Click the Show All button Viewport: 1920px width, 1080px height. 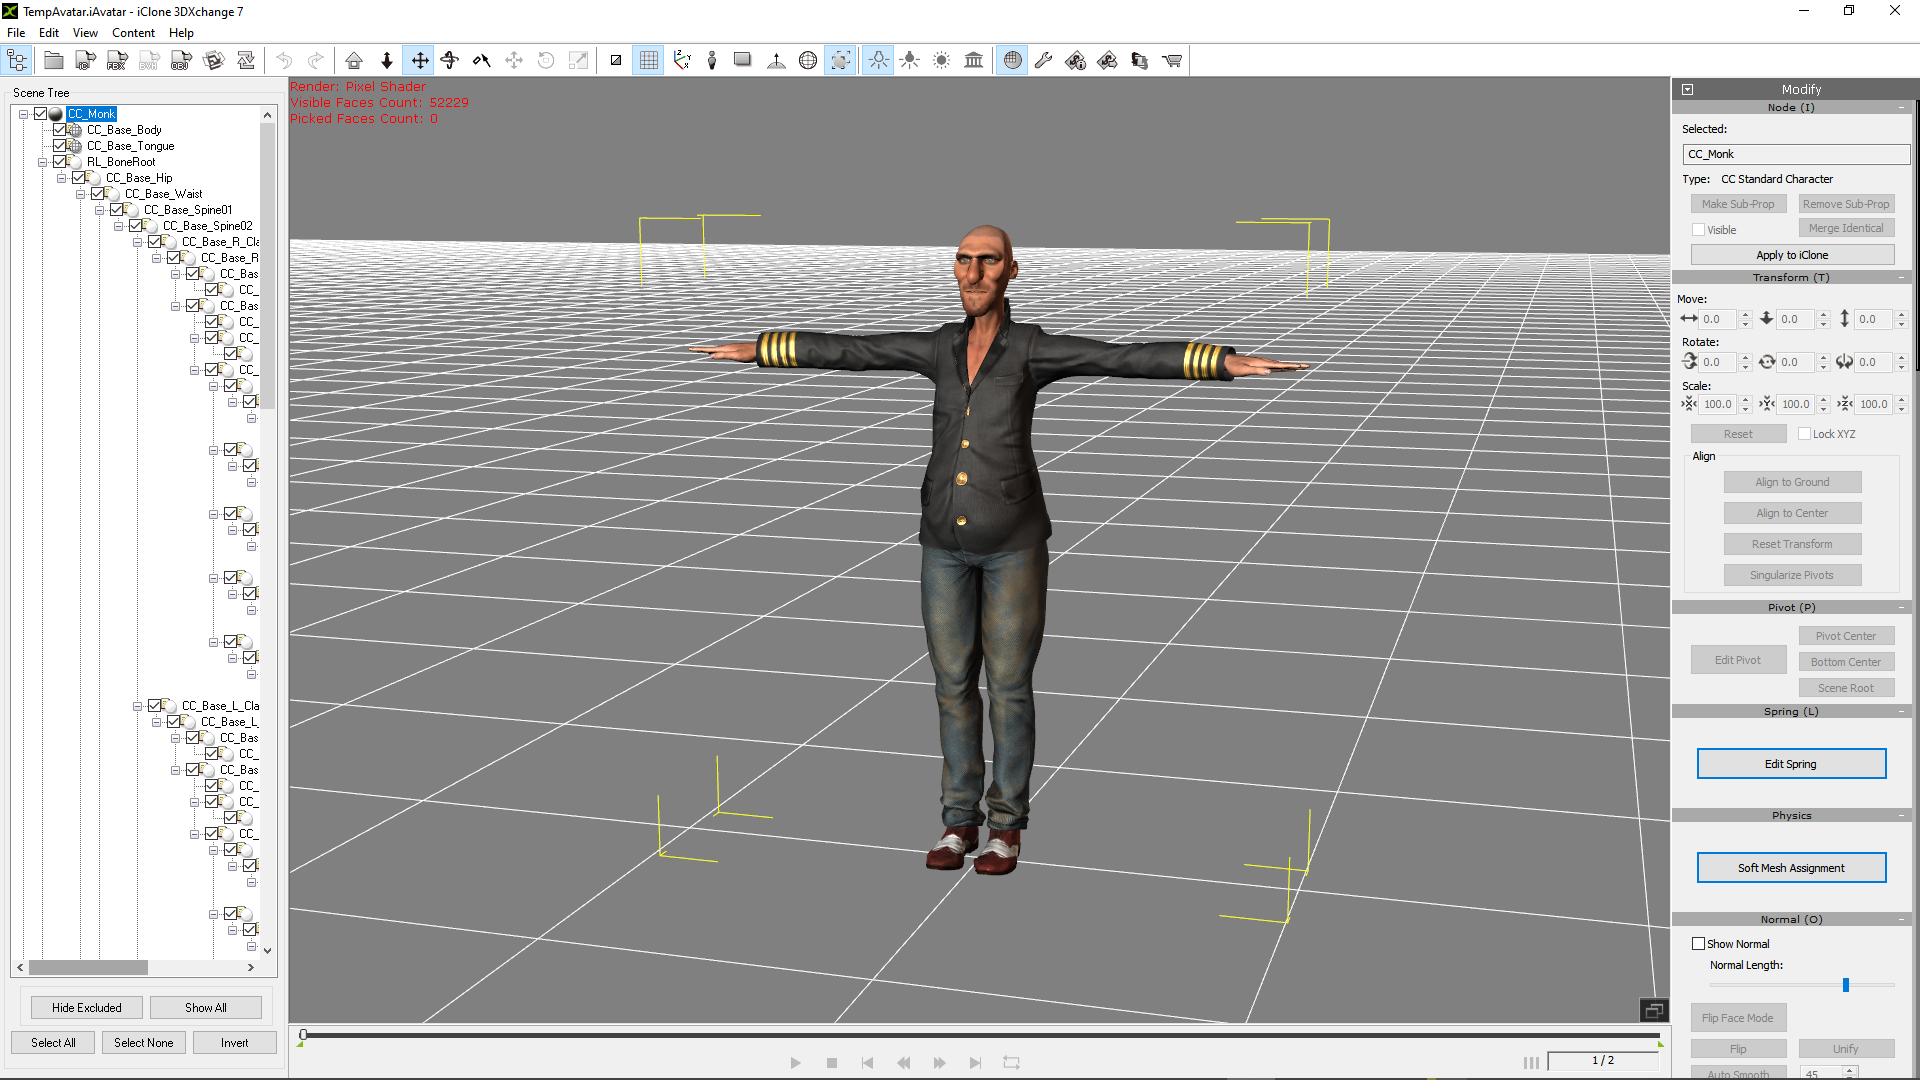[206, 1008]
